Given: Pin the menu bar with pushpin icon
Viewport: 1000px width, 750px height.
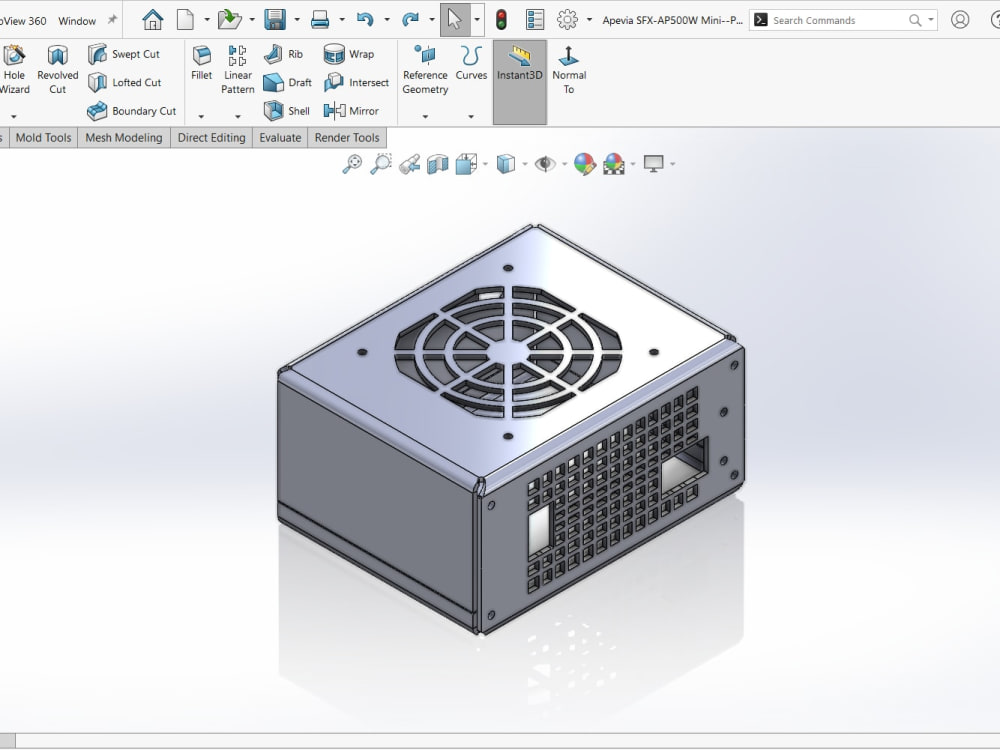Looking at the screenshot, I should tap(112, 20).
